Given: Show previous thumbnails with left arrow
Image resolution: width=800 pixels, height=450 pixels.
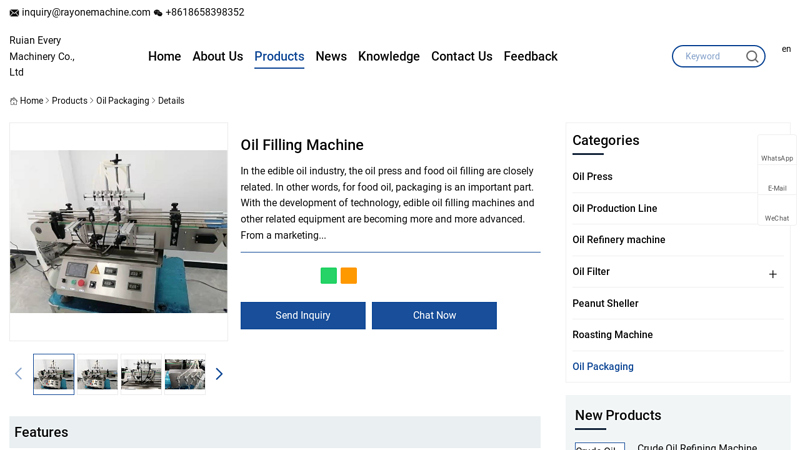Looking at the screenshot, I should [18, 374].
